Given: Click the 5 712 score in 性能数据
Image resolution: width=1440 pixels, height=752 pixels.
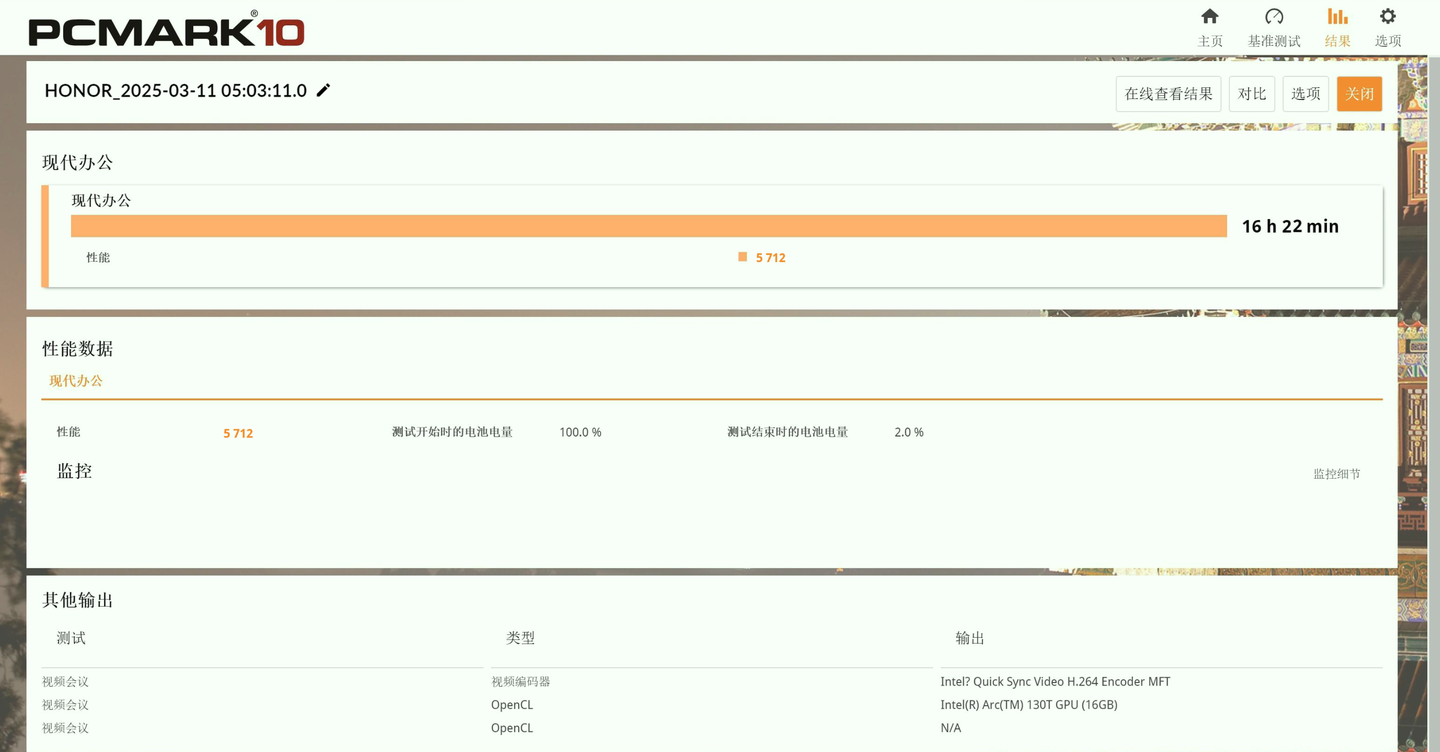Looking at the screenshot, I should (238, 433).
